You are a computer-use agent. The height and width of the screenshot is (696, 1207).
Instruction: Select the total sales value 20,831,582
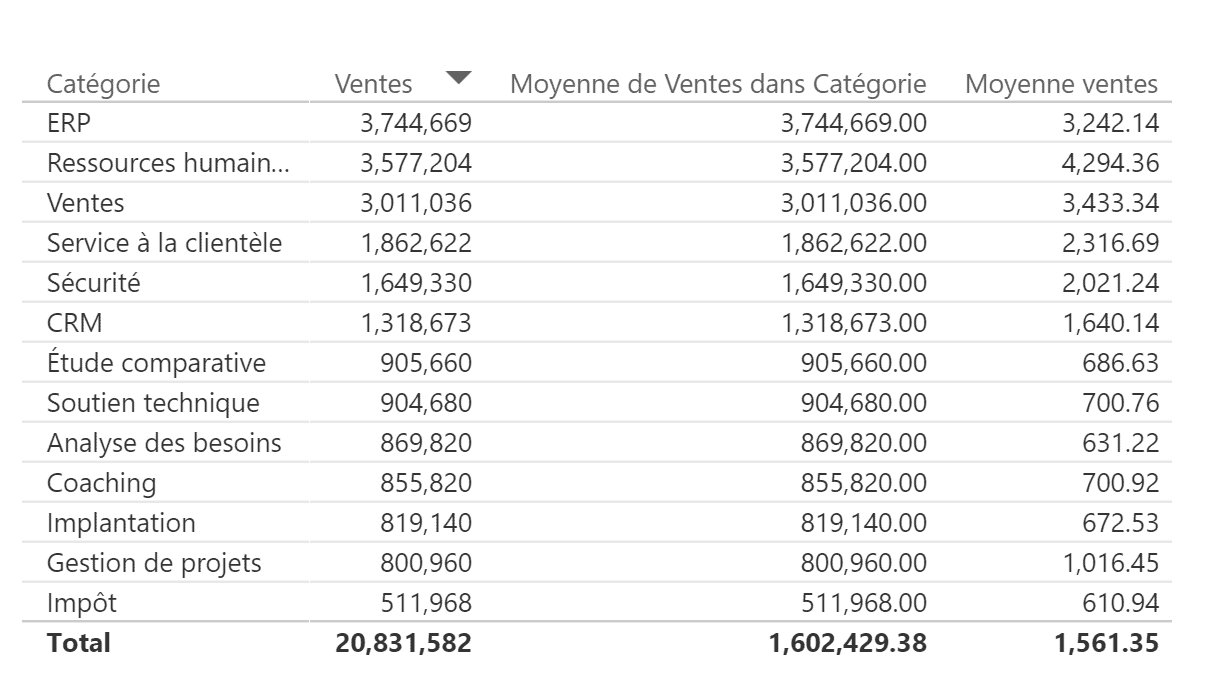pyautogui.click(x=403, y=643)
